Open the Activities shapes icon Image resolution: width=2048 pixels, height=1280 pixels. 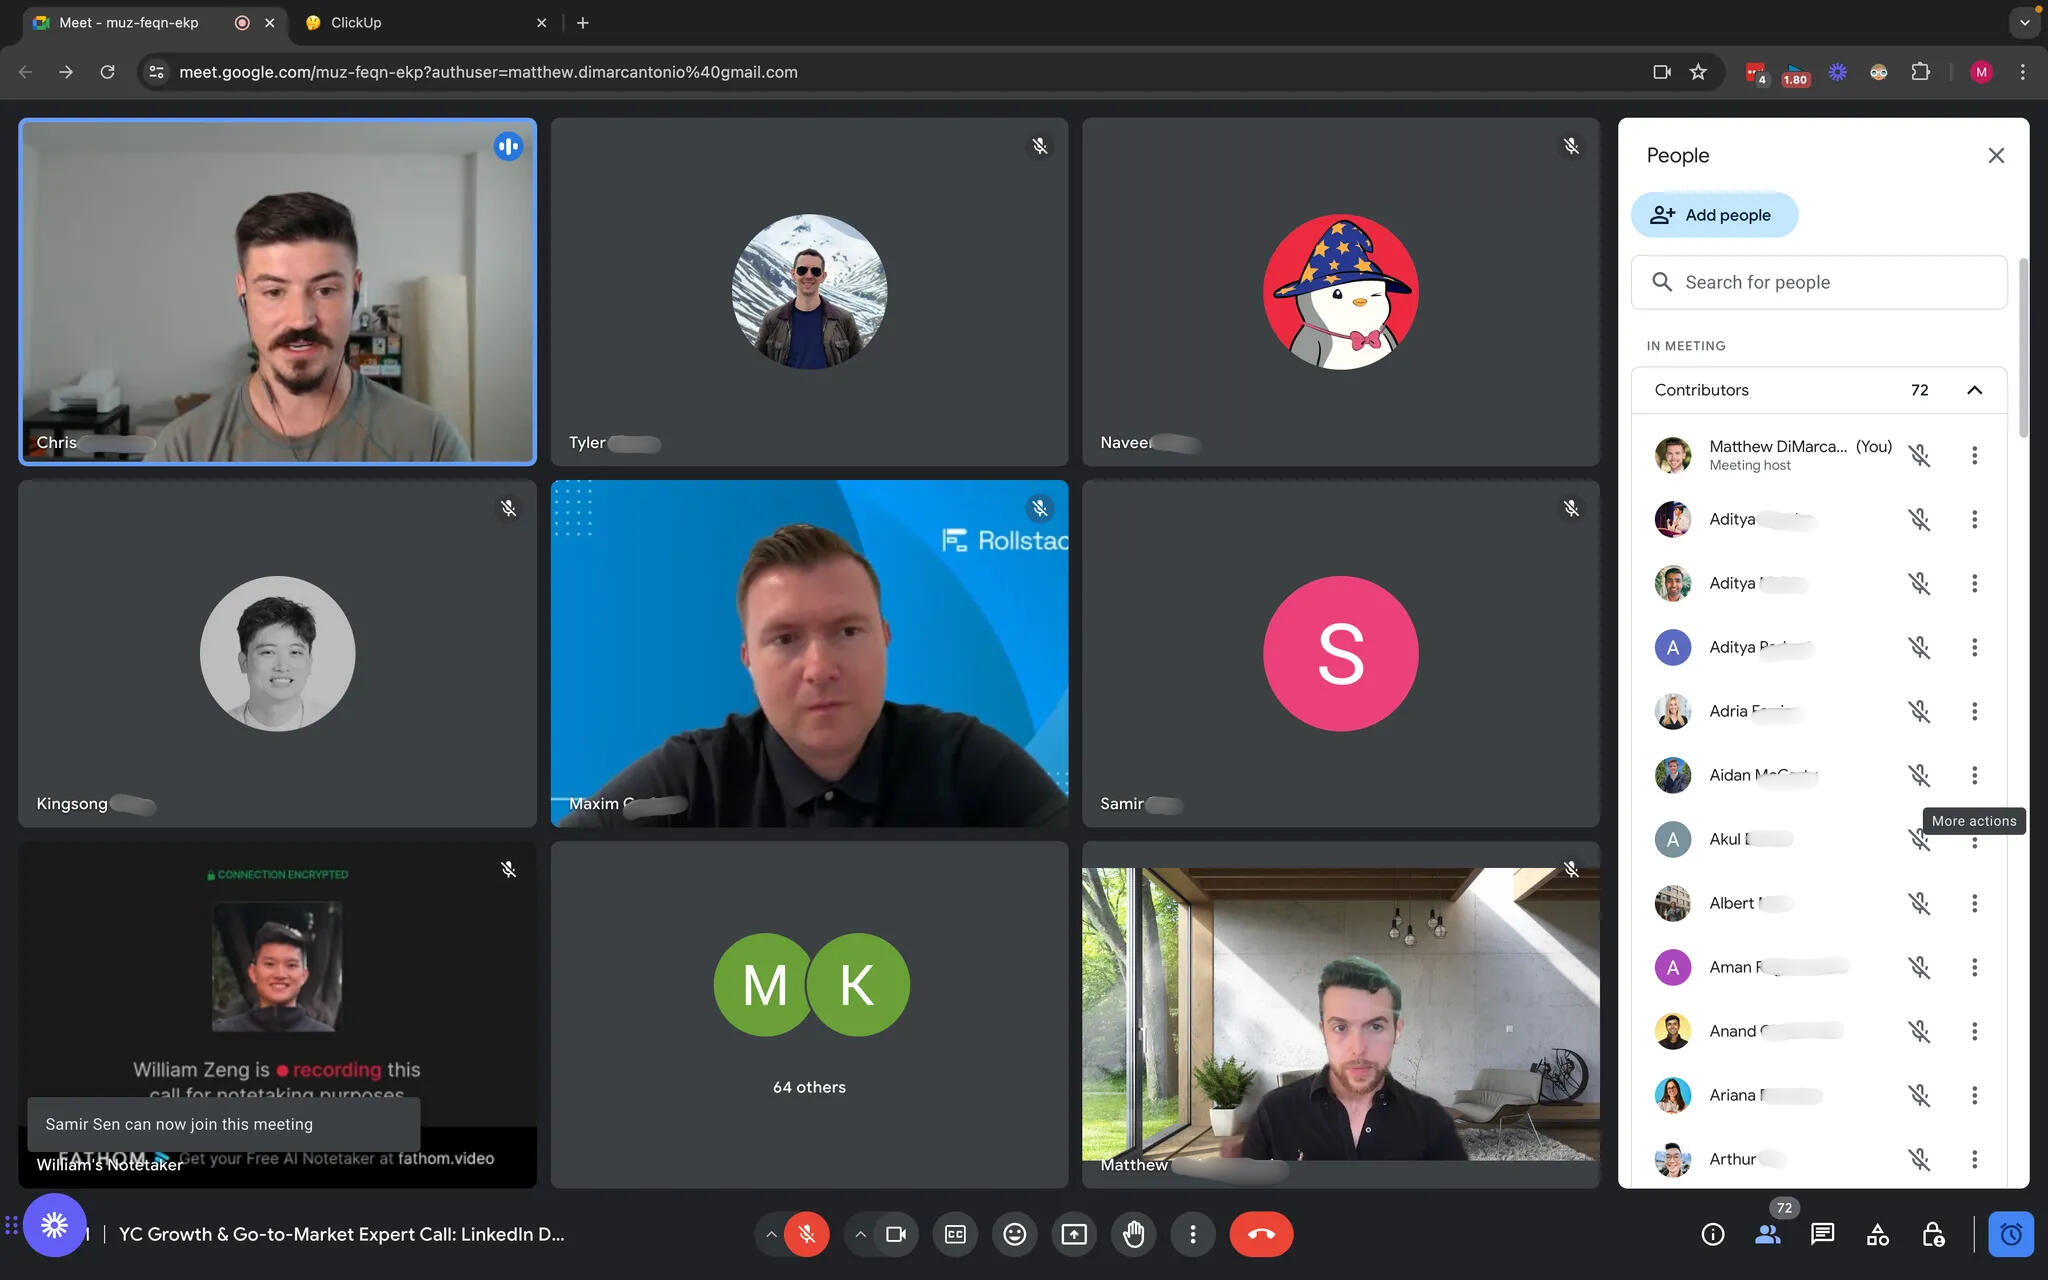click(x=1877, y=1234)
